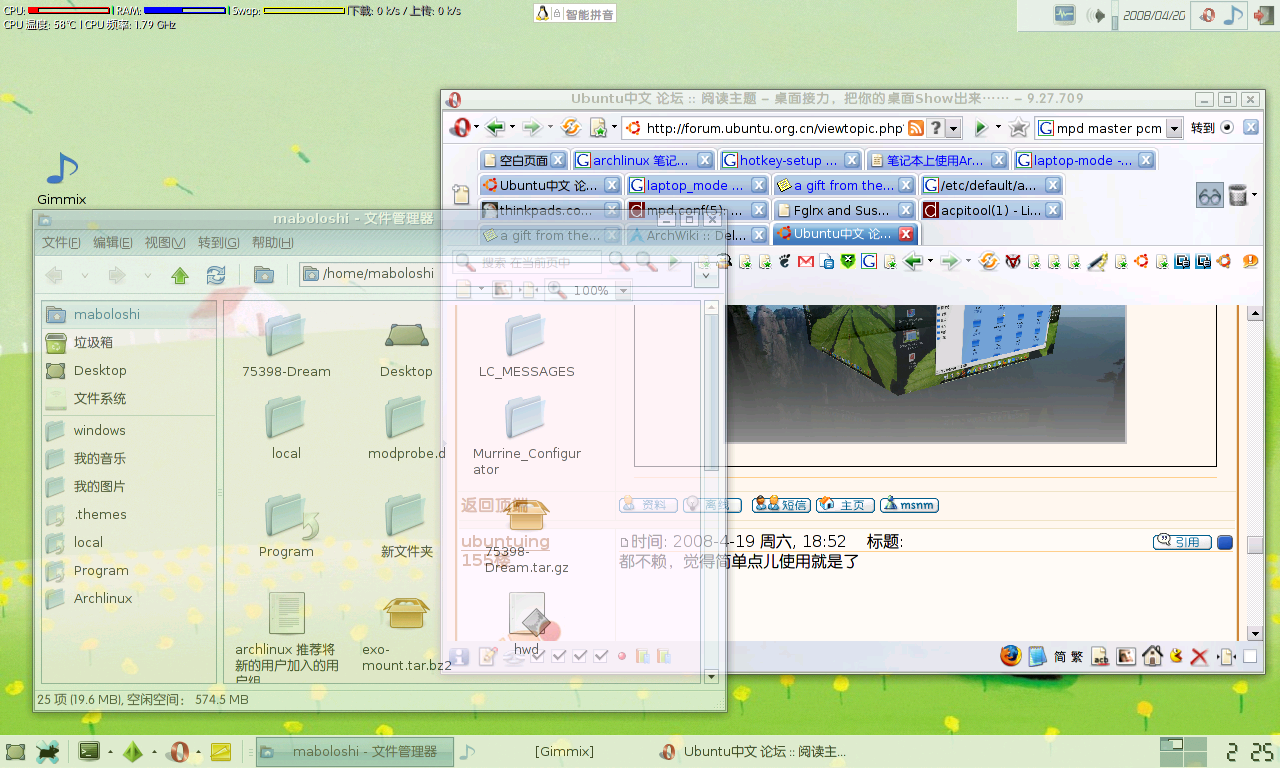Click the home icon in the browser's bottom toolbar
Viewport: 1280px width, 768px height.
click(1152, 656)
